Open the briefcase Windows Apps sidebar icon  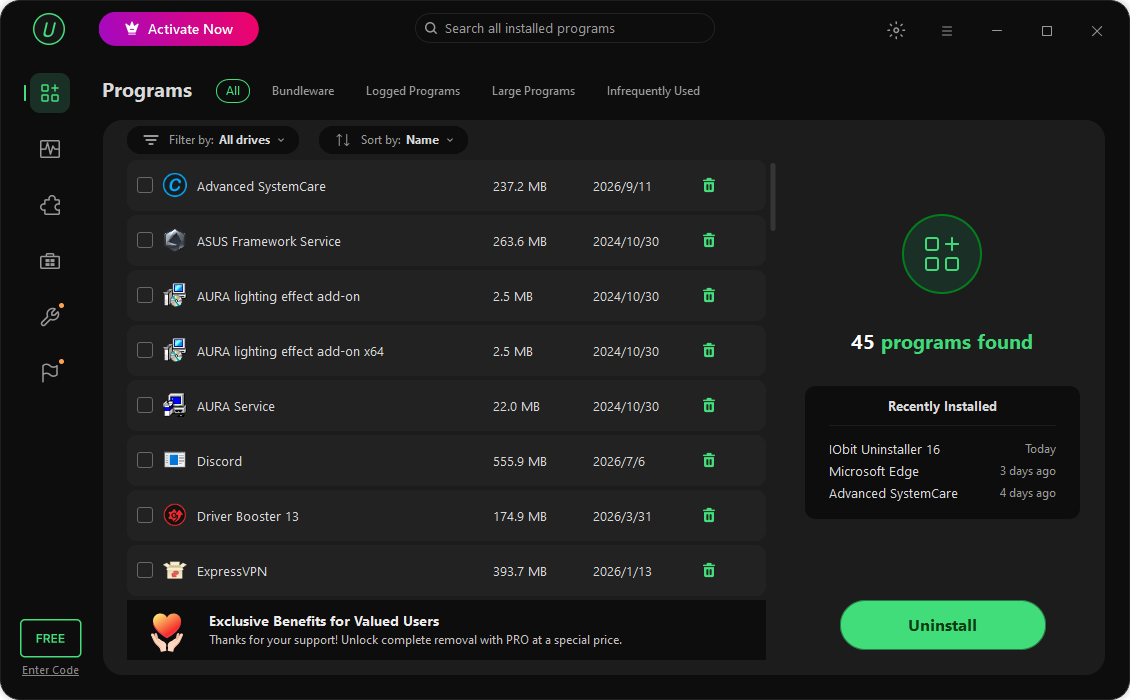pos(50,261)
